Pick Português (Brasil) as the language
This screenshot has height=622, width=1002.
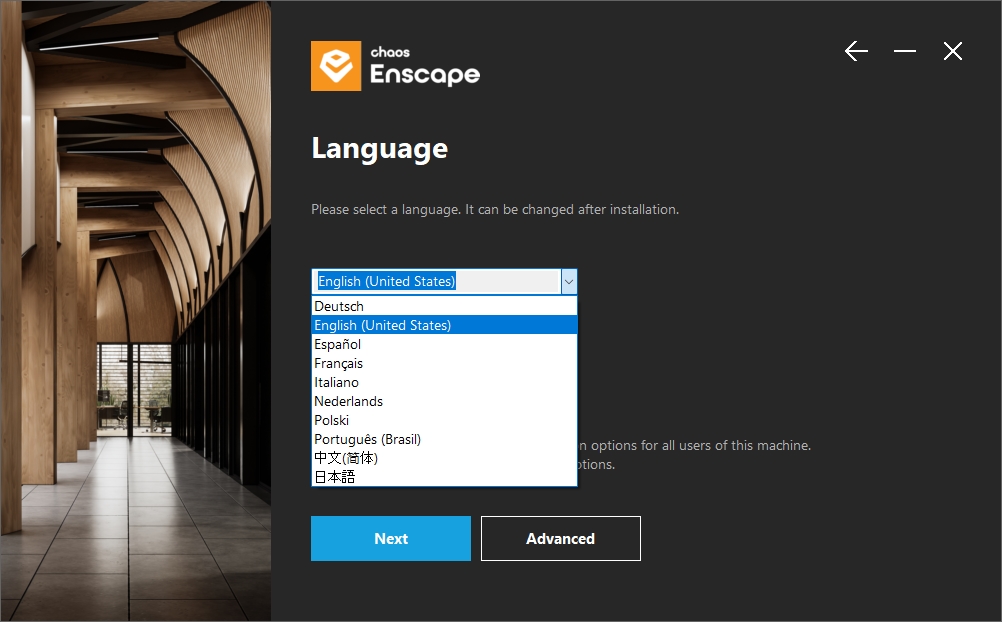point(444,439)
